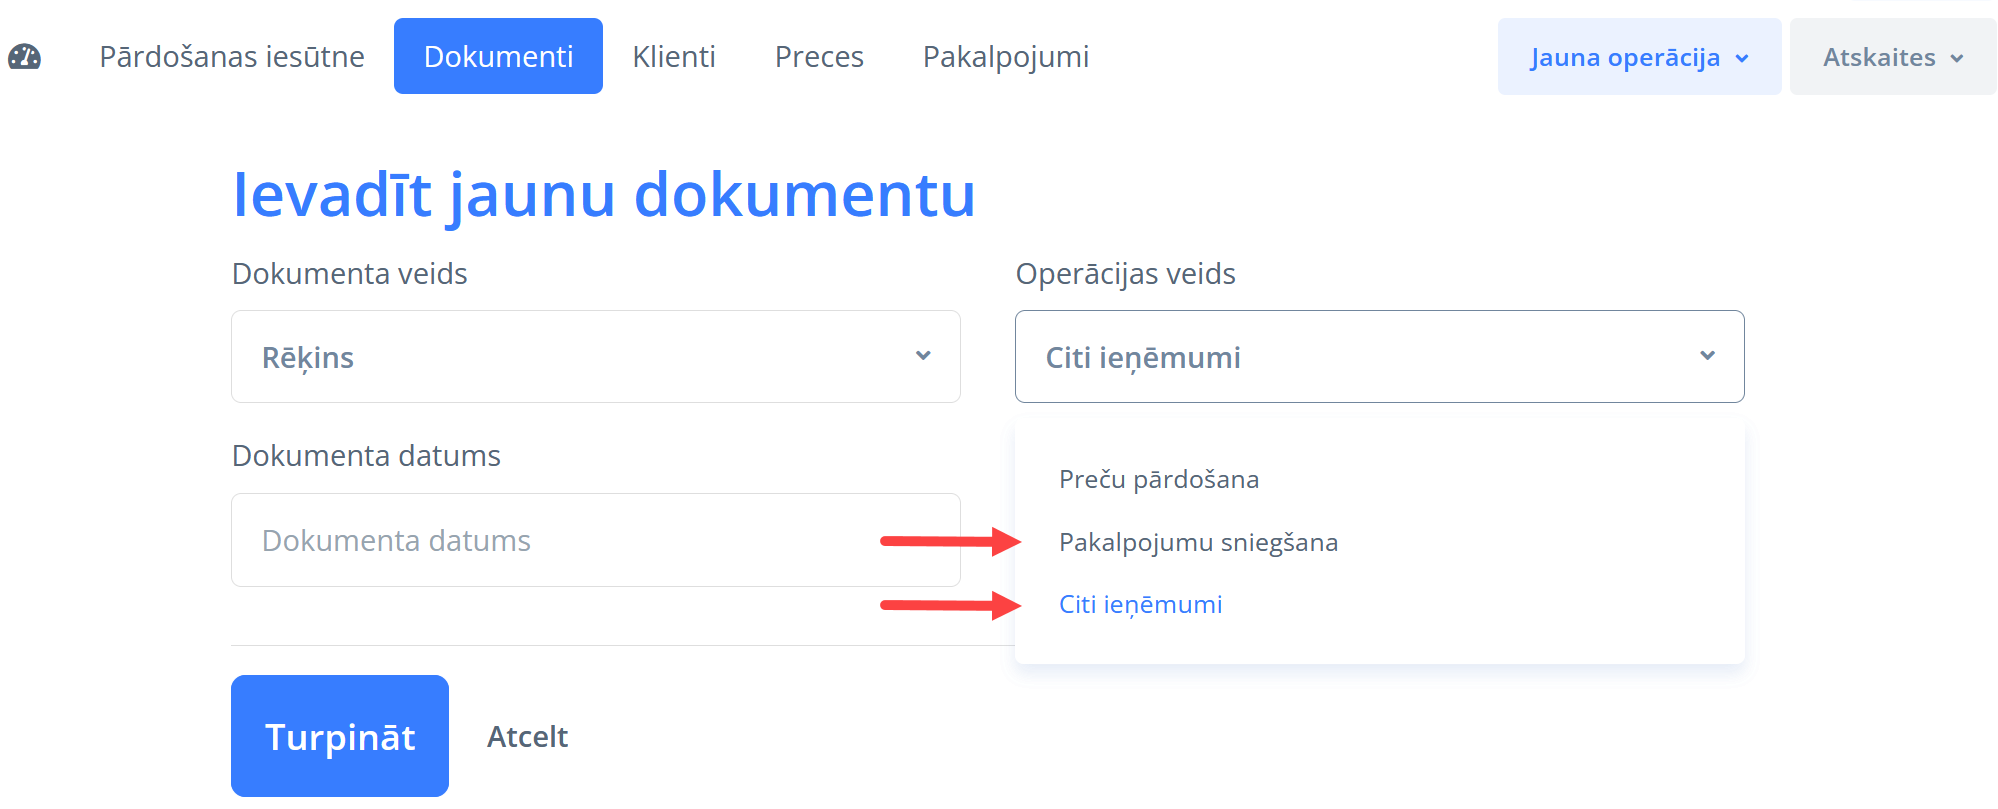The image size is (1998, 809).
Task: Switch to the Dokumenti tab
Action: [x=498, y=57]
